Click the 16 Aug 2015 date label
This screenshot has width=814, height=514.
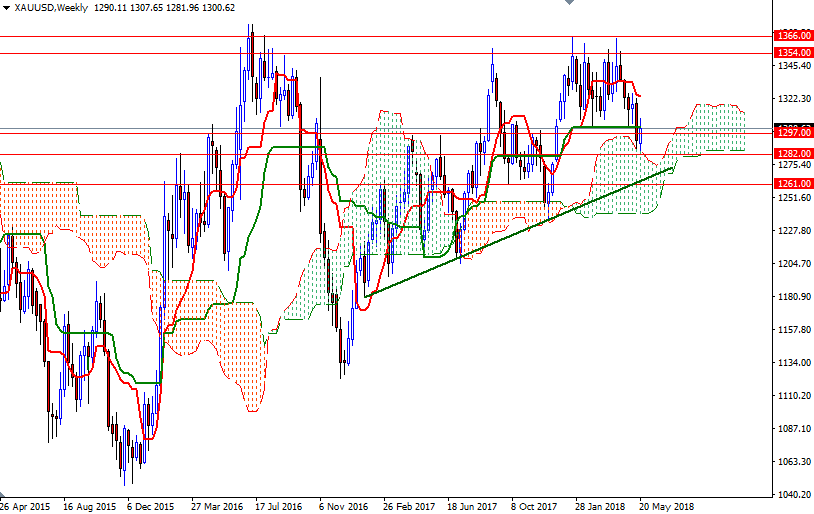[89, 506]
